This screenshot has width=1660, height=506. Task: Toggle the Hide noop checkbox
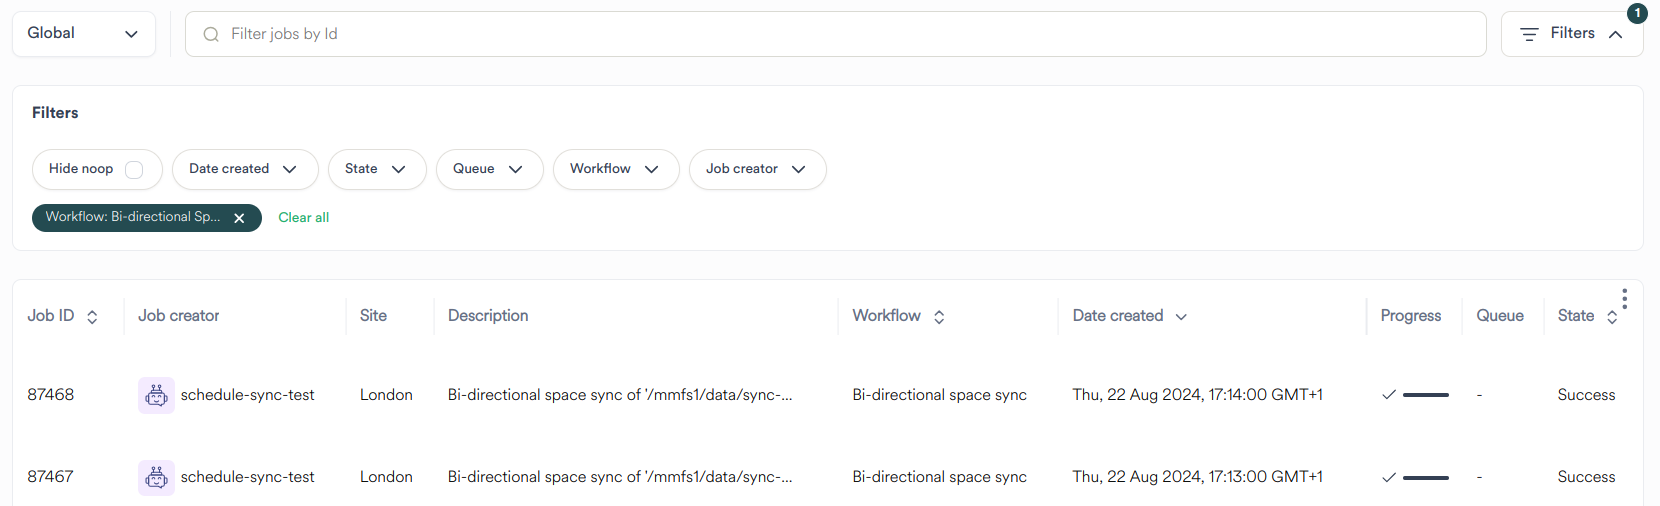click(x=134, y=170)
